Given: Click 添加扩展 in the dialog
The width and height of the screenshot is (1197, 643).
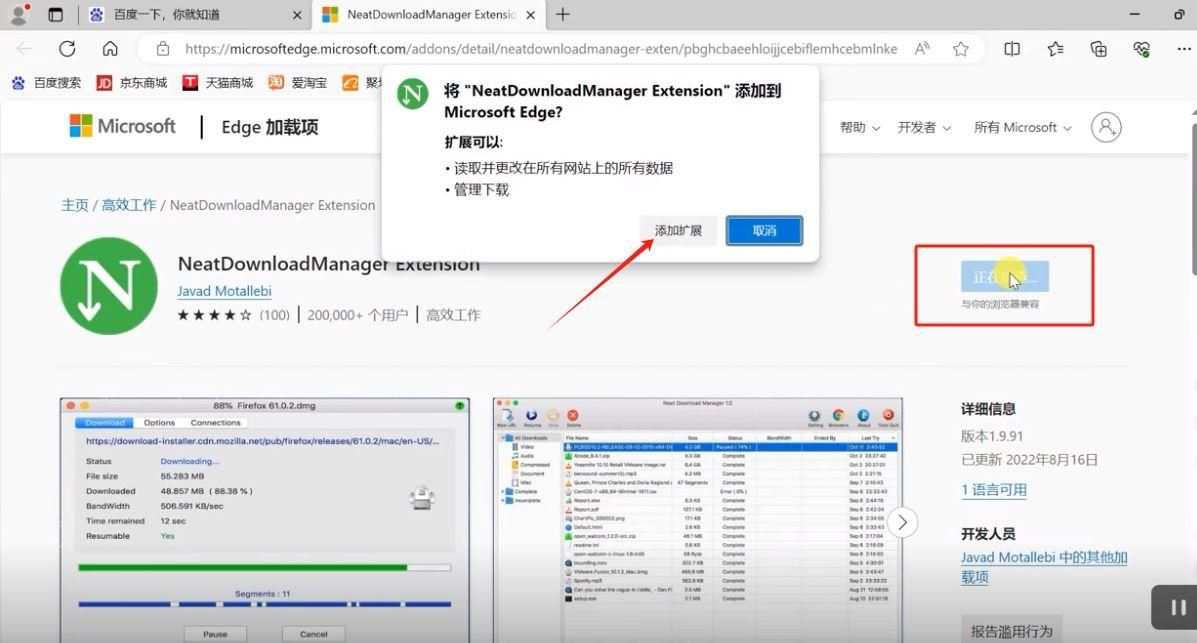Looking at the screenshot, I should coord(678,231).
